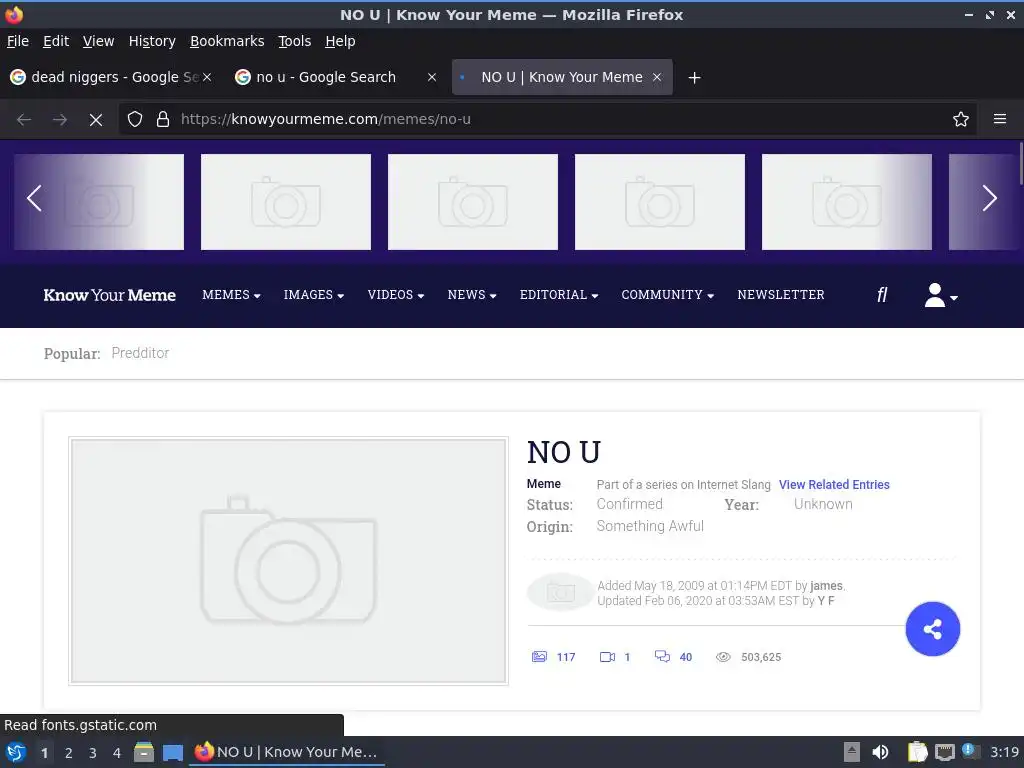The image size is (1024, 768).
Task: Expand the NEWS dropdown in navbar
Action: (472, 295)
